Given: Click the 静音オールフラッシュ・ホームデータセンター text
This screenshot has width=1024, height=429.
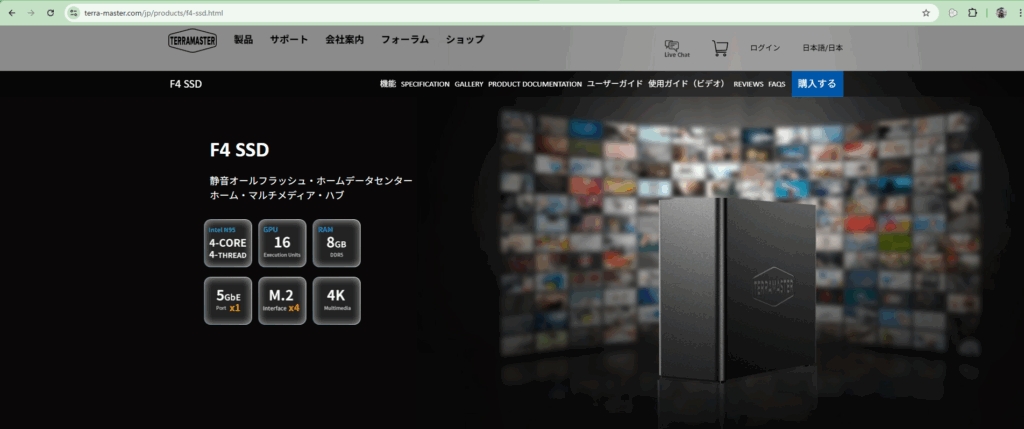Looking at the screenshot, I should click(x=311, y=180).
